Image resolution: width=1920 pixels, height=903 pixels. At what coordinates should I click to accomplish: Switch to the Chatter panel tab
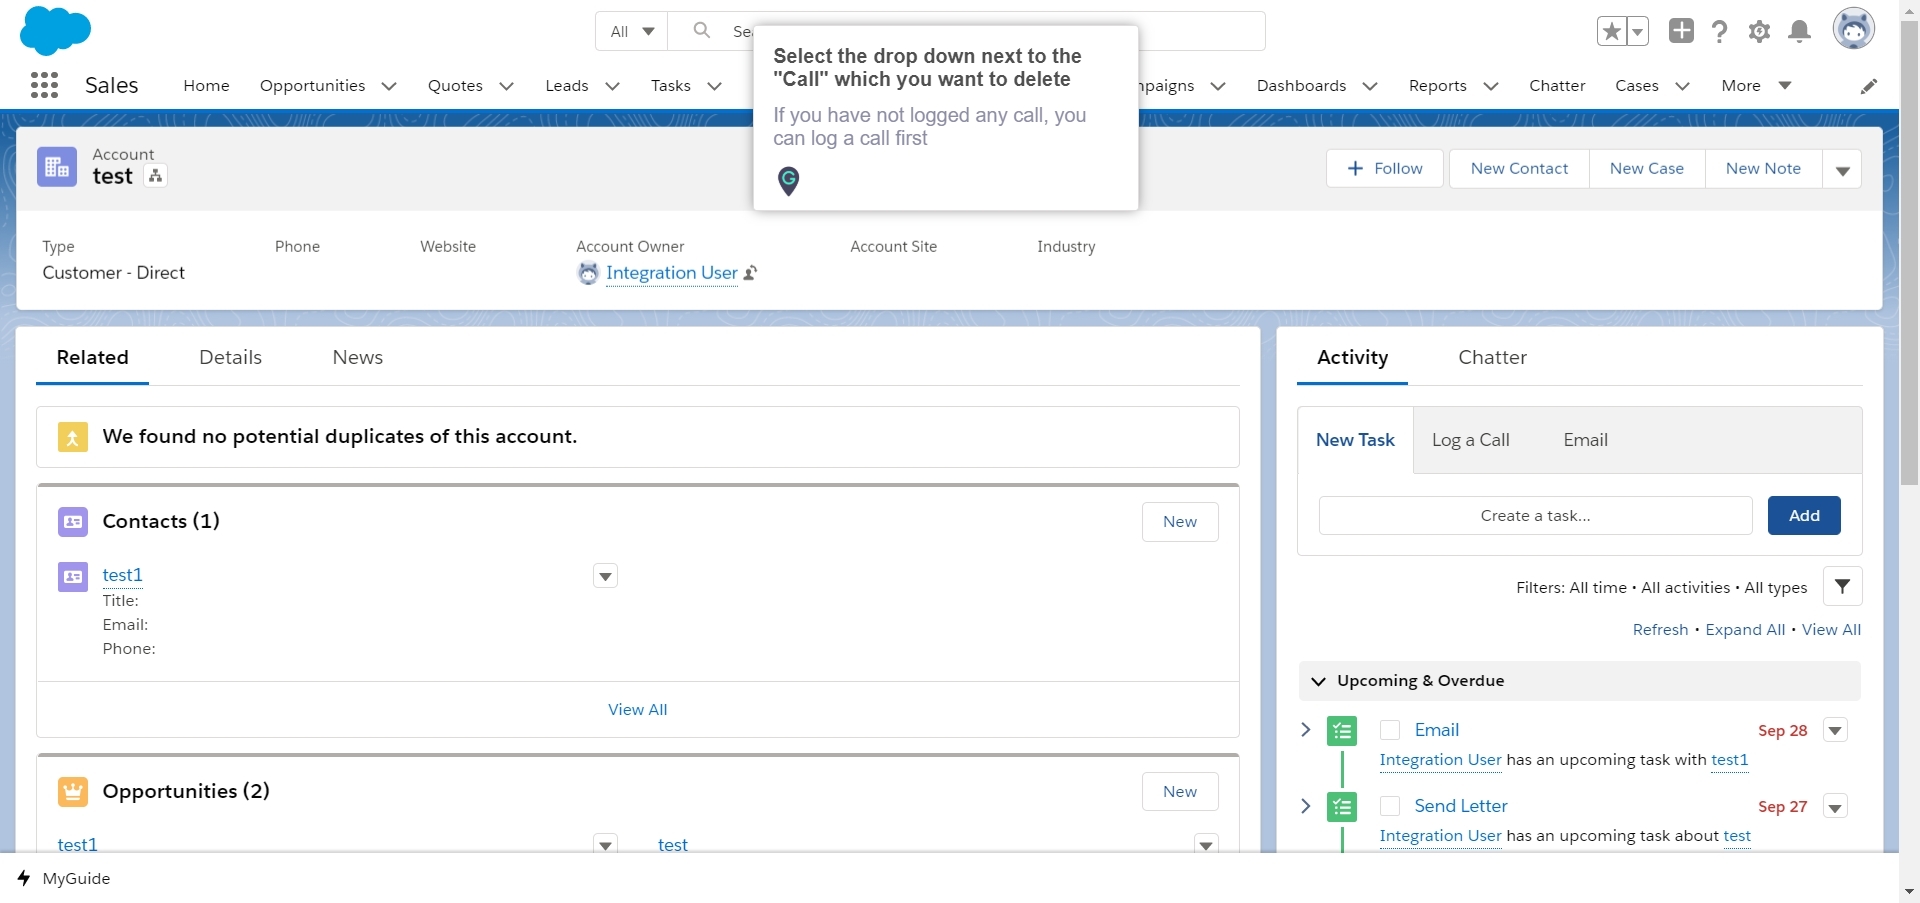point(1492,357)
